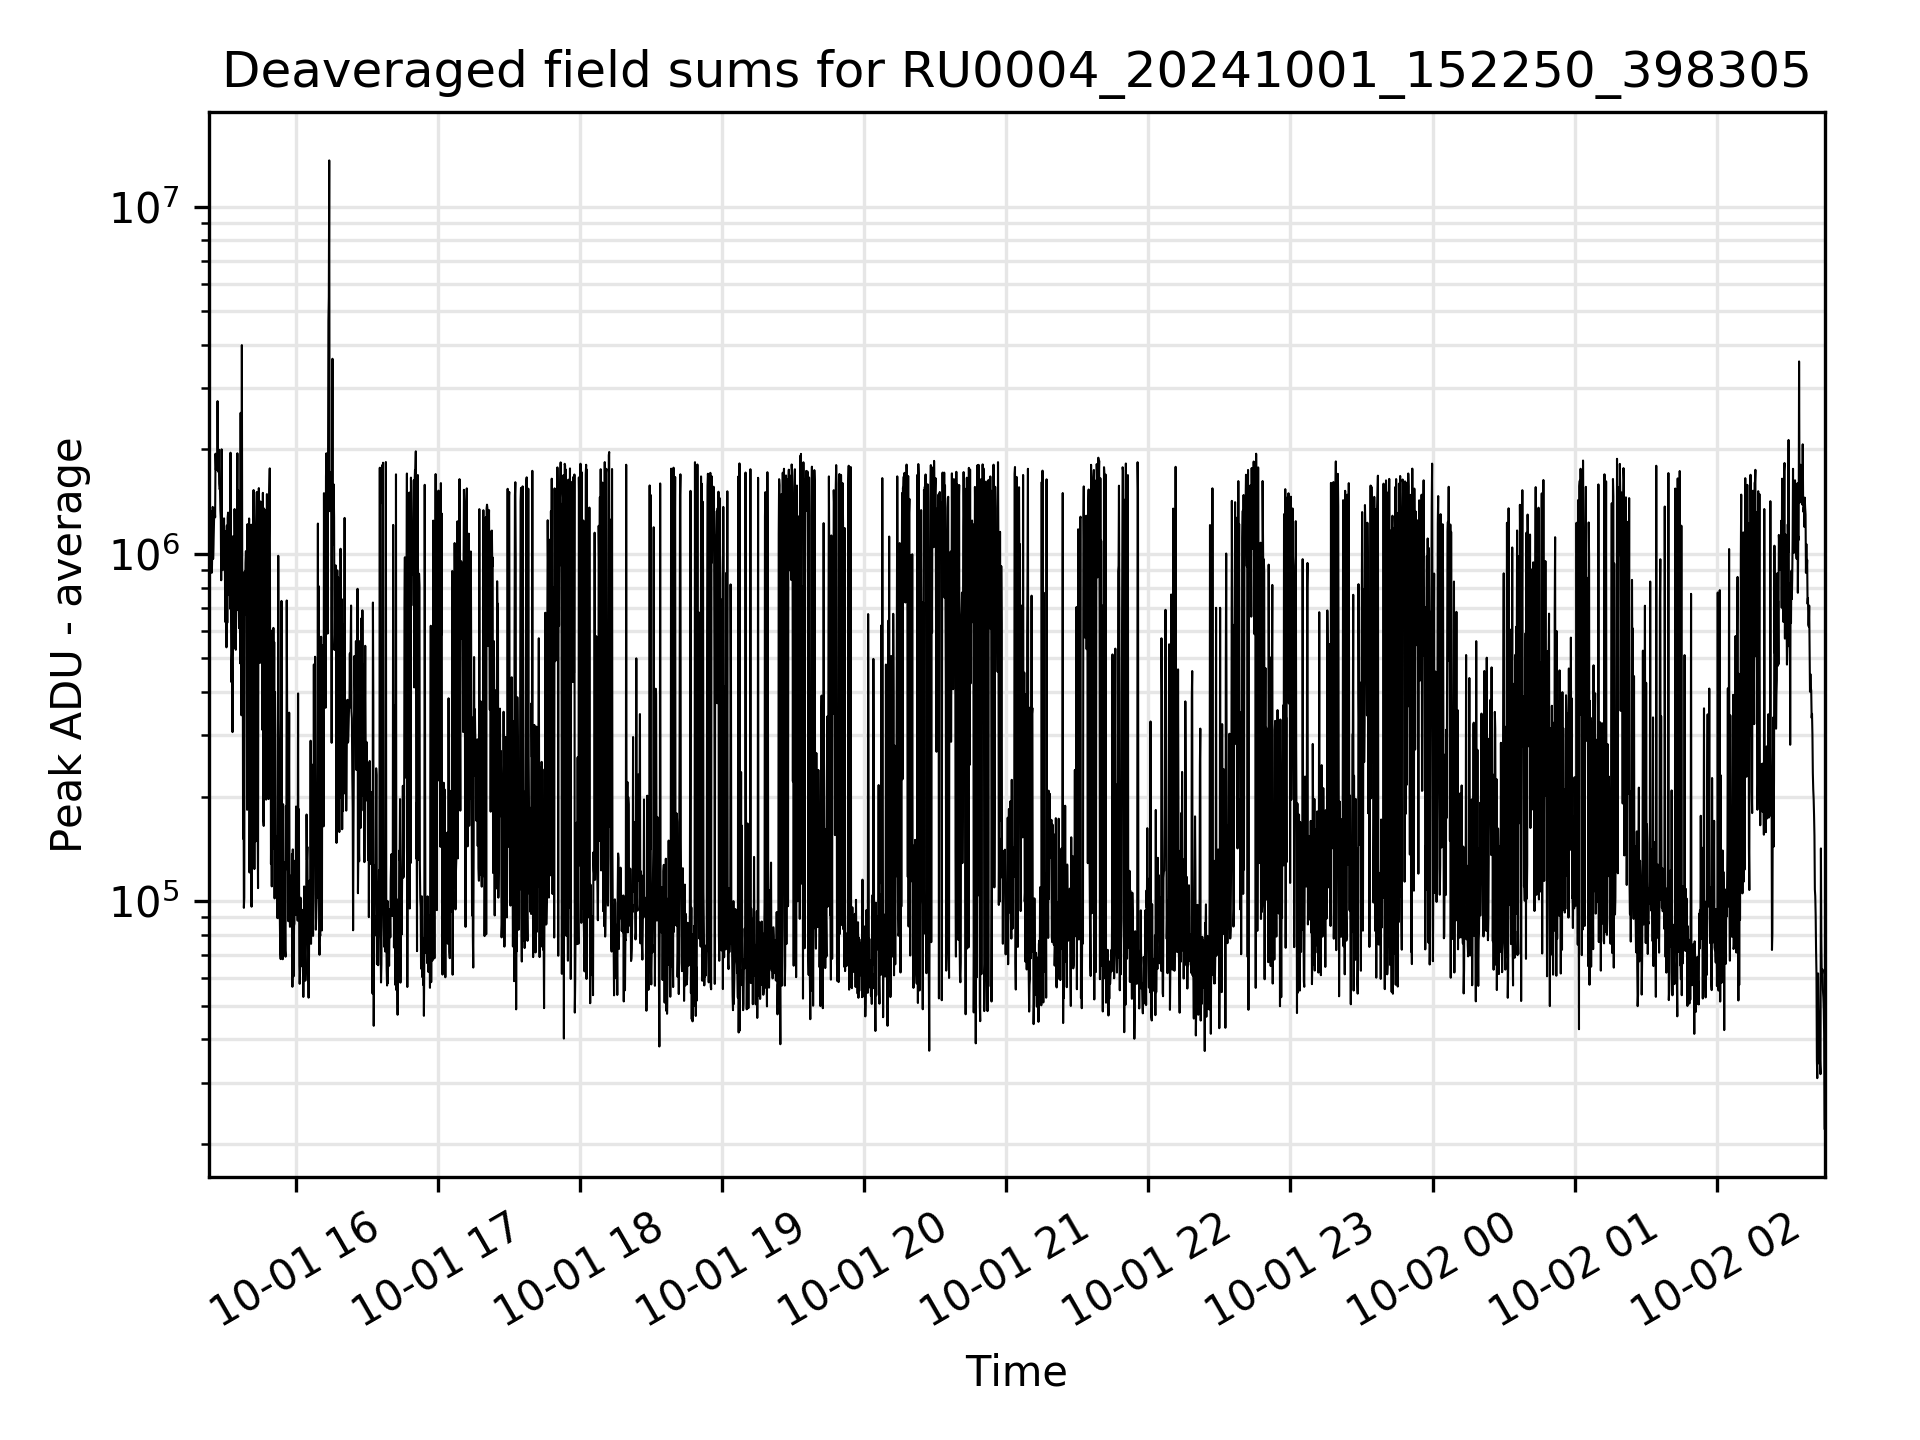The height and width of the screenshot is (1440, 1920).
Task: Click the x-axis tick label '10-01 17'
Action: (438, 1270)
